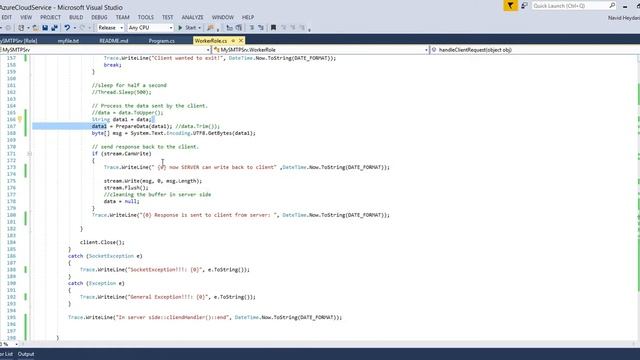
Task: Click the greyed Next Bookmark icon
Action: [293, 28]
